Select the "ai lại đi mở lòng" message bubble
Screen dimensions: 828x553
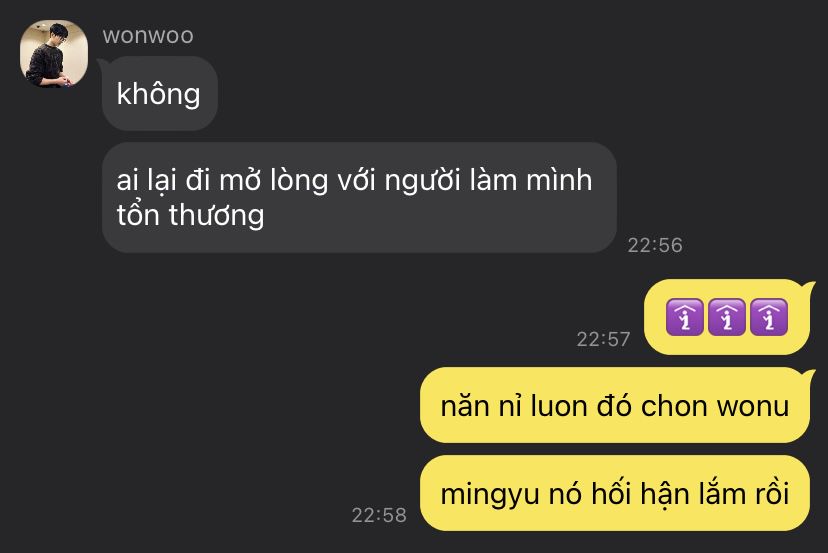tap(359, 197)
